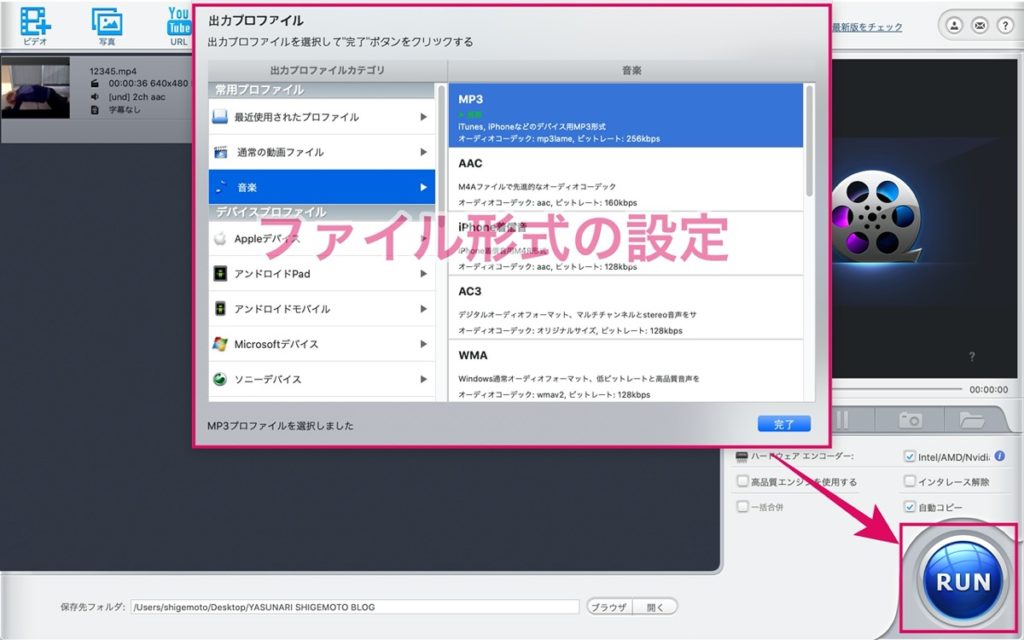Click the ソニーデバイス logo icon
Viewport: 1024px width, 640px height.
[x=220, y=379]
